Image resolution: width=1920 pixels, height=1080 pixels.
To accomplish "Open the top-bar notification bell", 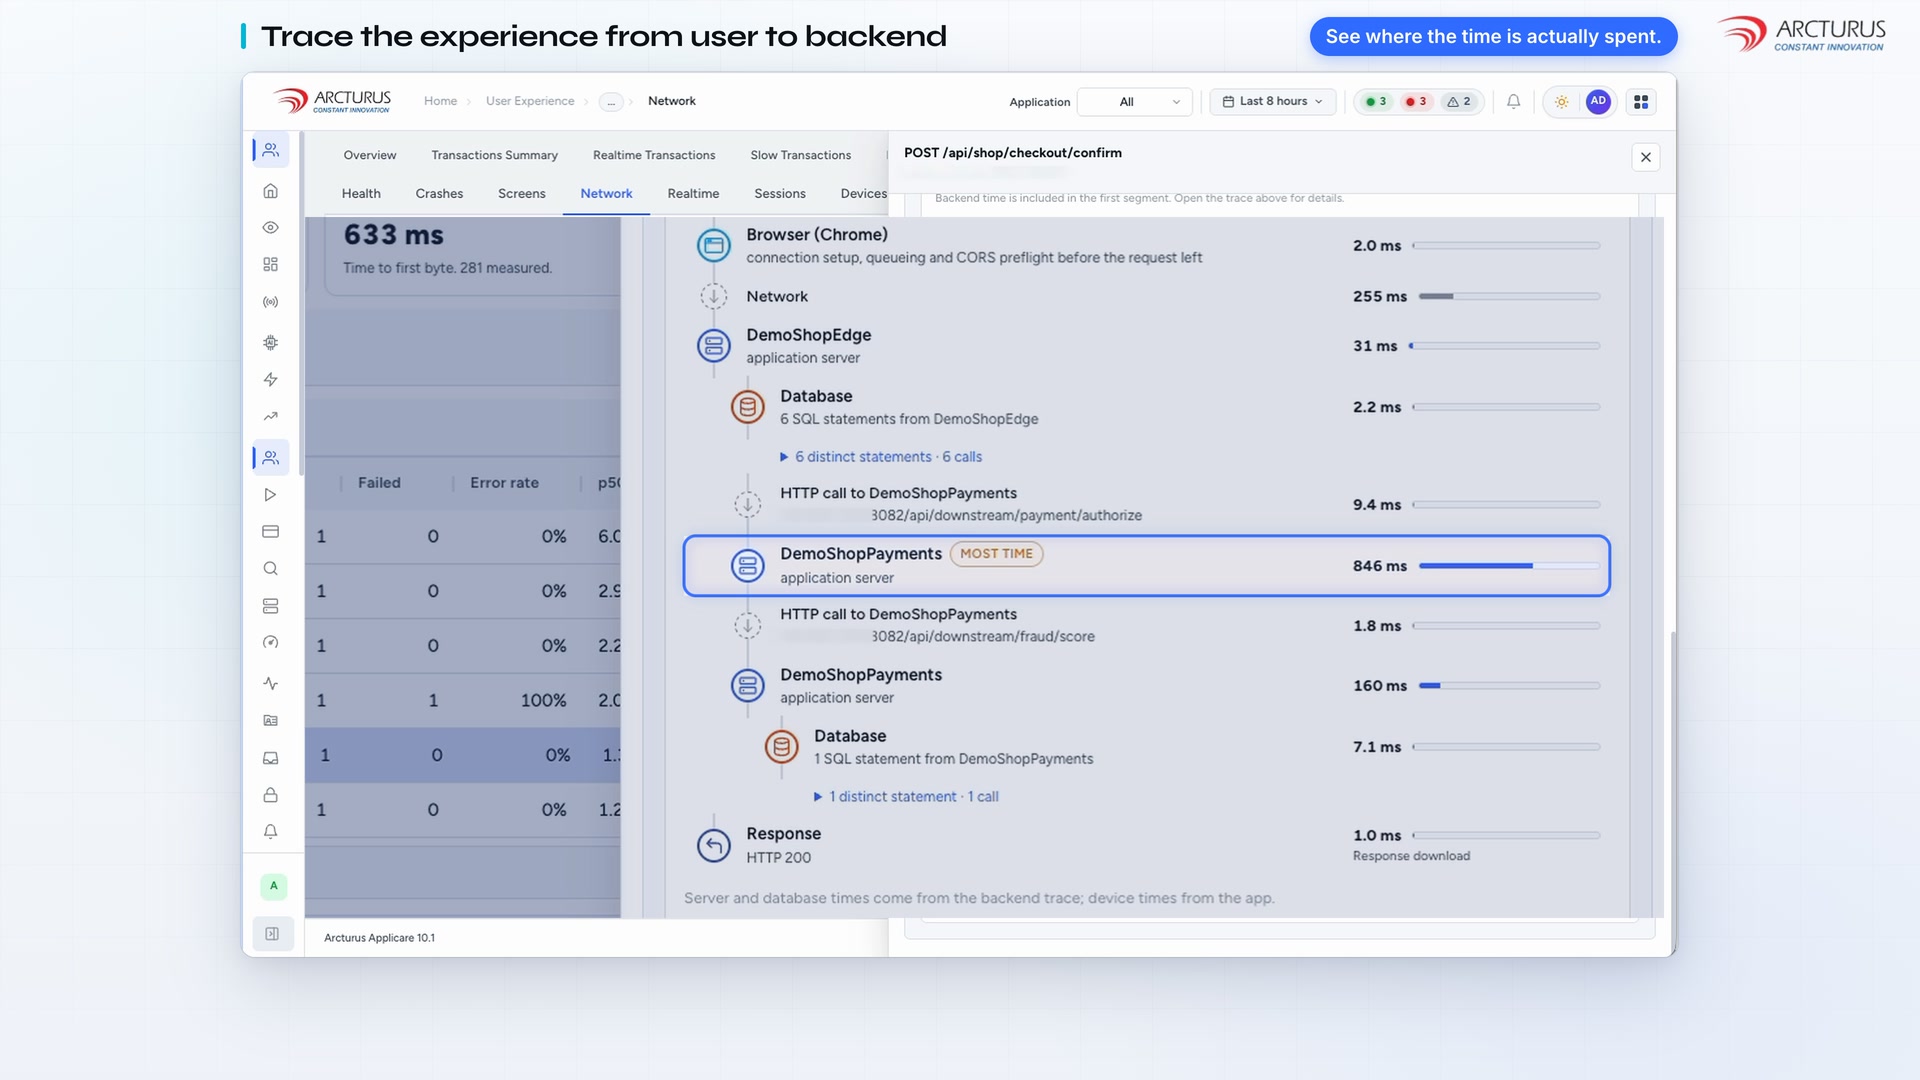I will point(1513,102).
